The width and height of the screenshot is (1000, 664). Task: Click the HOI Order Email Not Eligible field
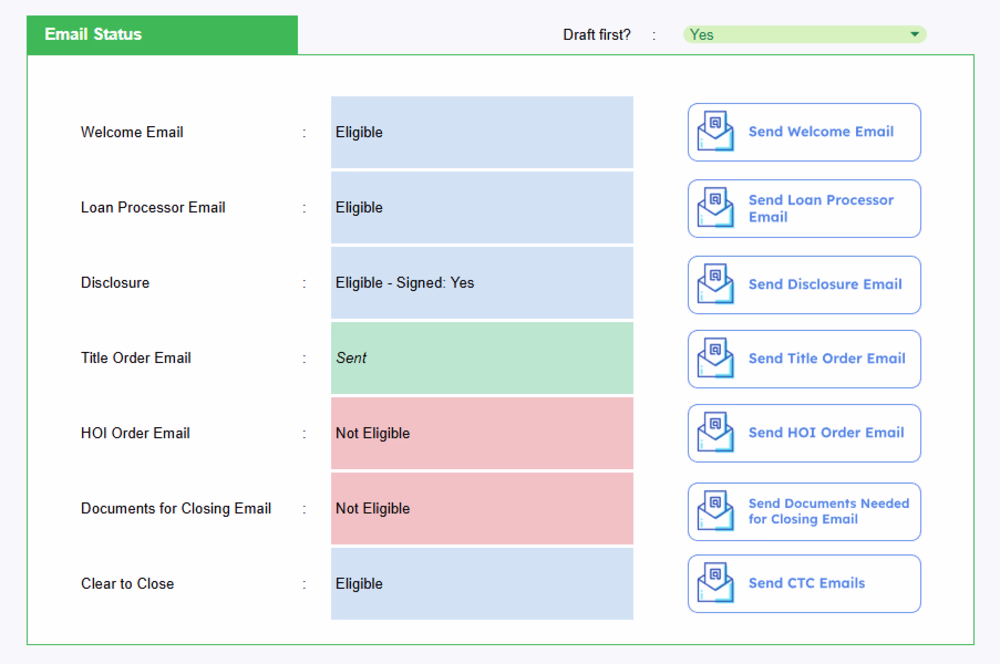(x=482, y=433)
